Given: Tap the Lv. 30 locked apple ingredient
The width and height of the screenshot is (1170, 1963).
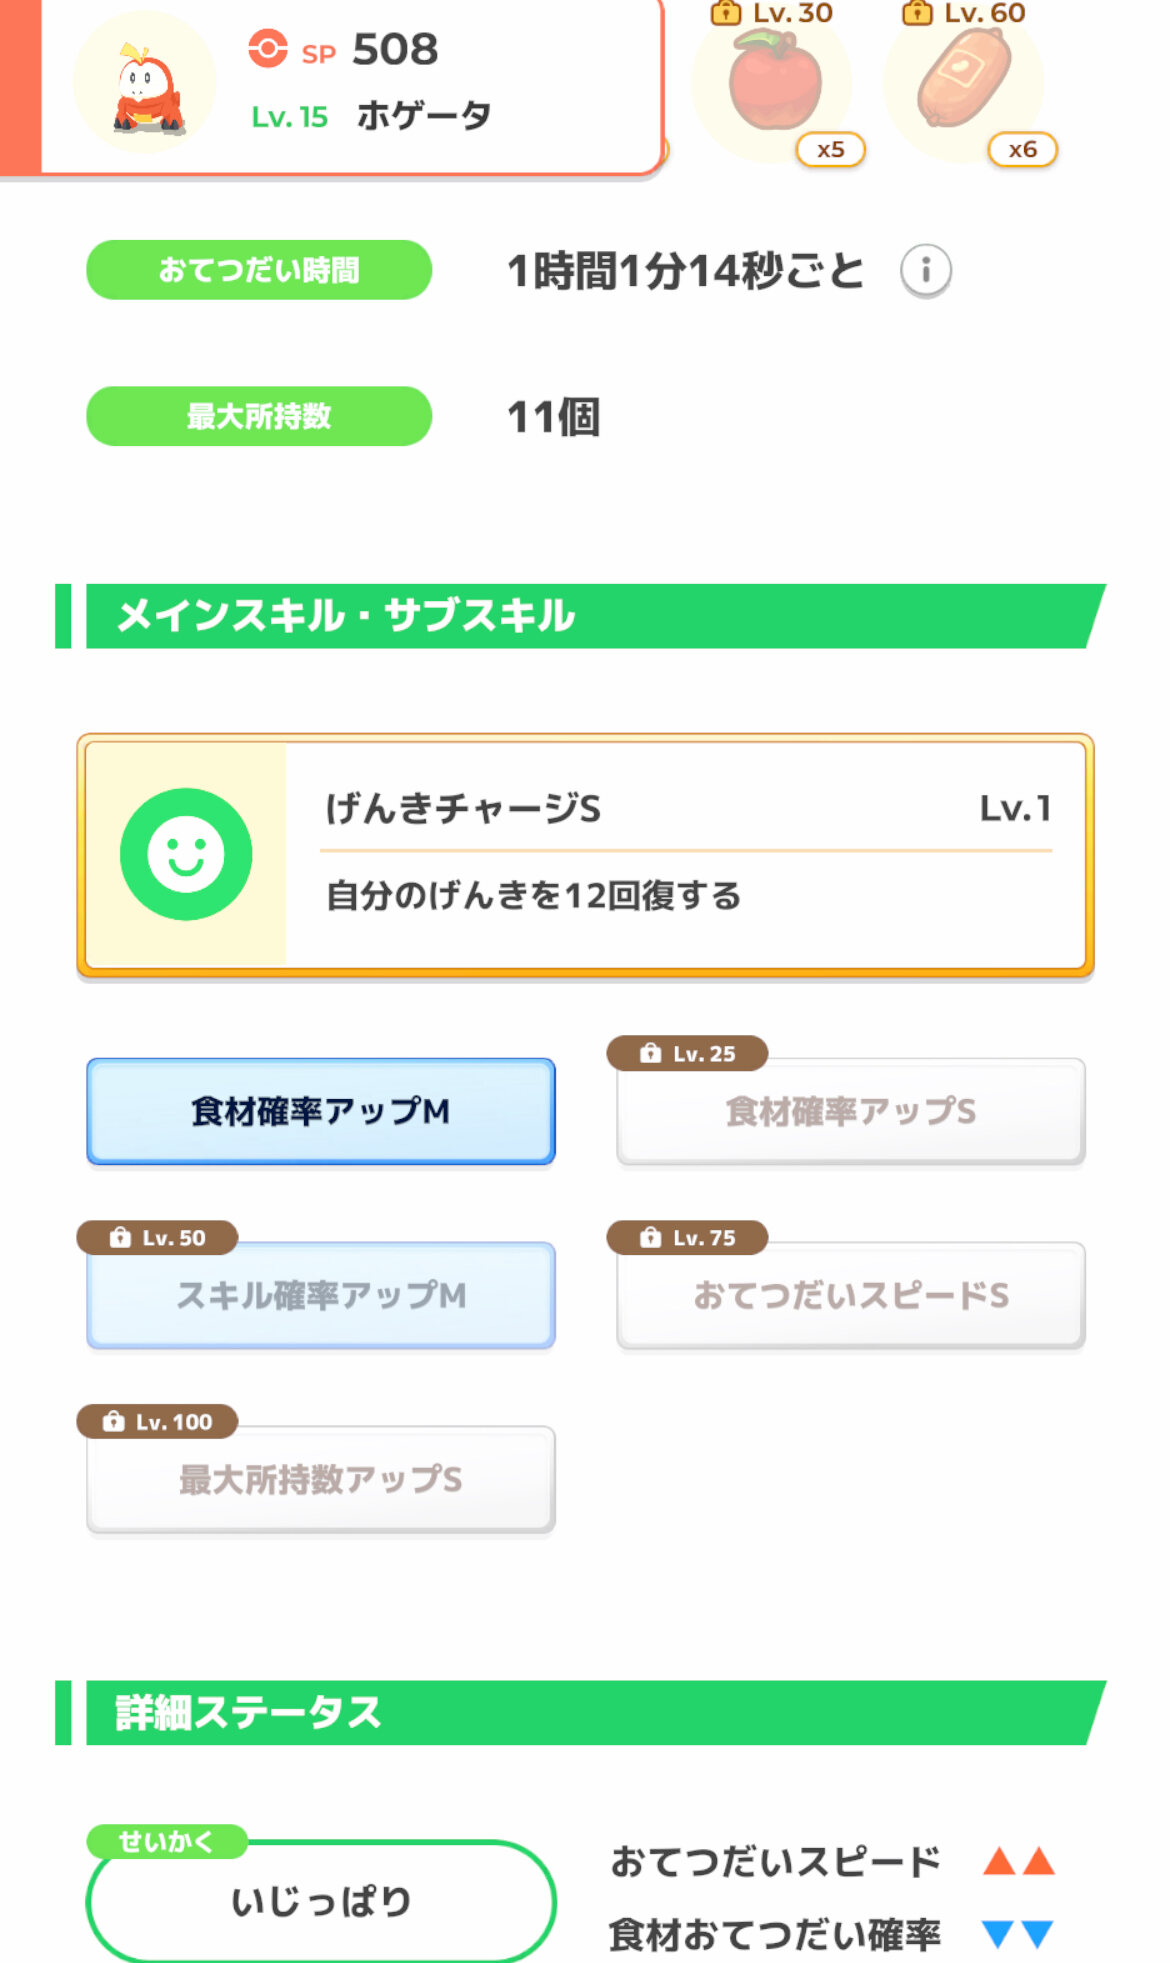Looking at the screenshot, I should pos(774,82).
